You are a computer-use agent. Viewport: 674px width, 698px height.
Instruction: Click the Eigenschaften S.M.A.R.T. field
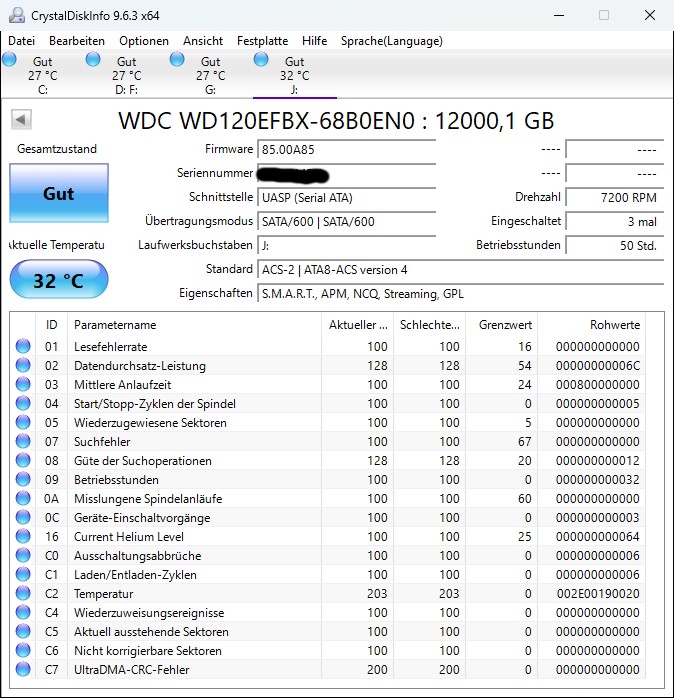(x=460, y=294)
